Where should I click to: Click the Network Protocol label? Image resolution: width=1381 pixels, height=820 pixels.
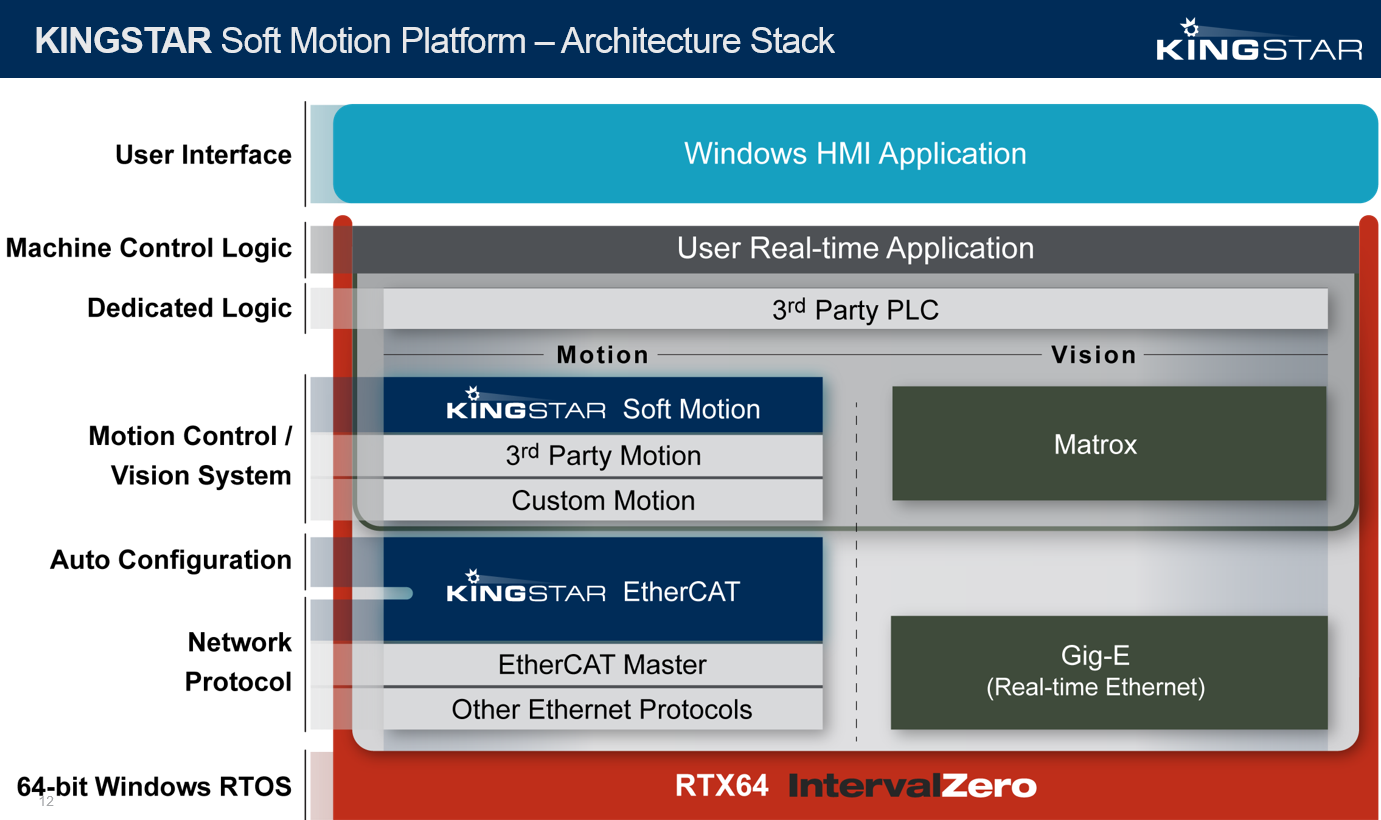(x=238, y=662)
